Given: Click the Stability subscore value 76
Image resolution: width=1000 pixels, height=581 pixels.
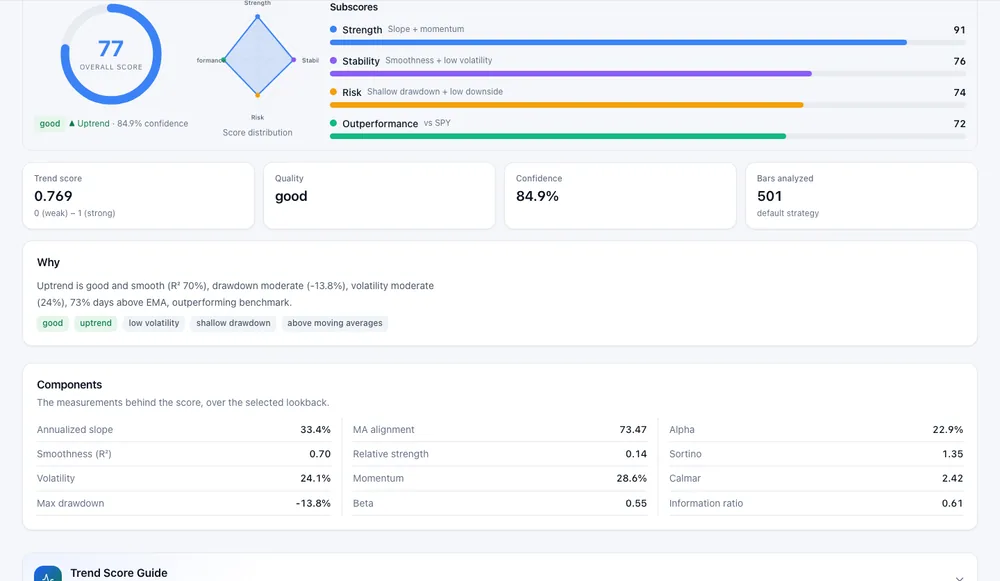Looking at the screenshot, I should coord(959,61).
